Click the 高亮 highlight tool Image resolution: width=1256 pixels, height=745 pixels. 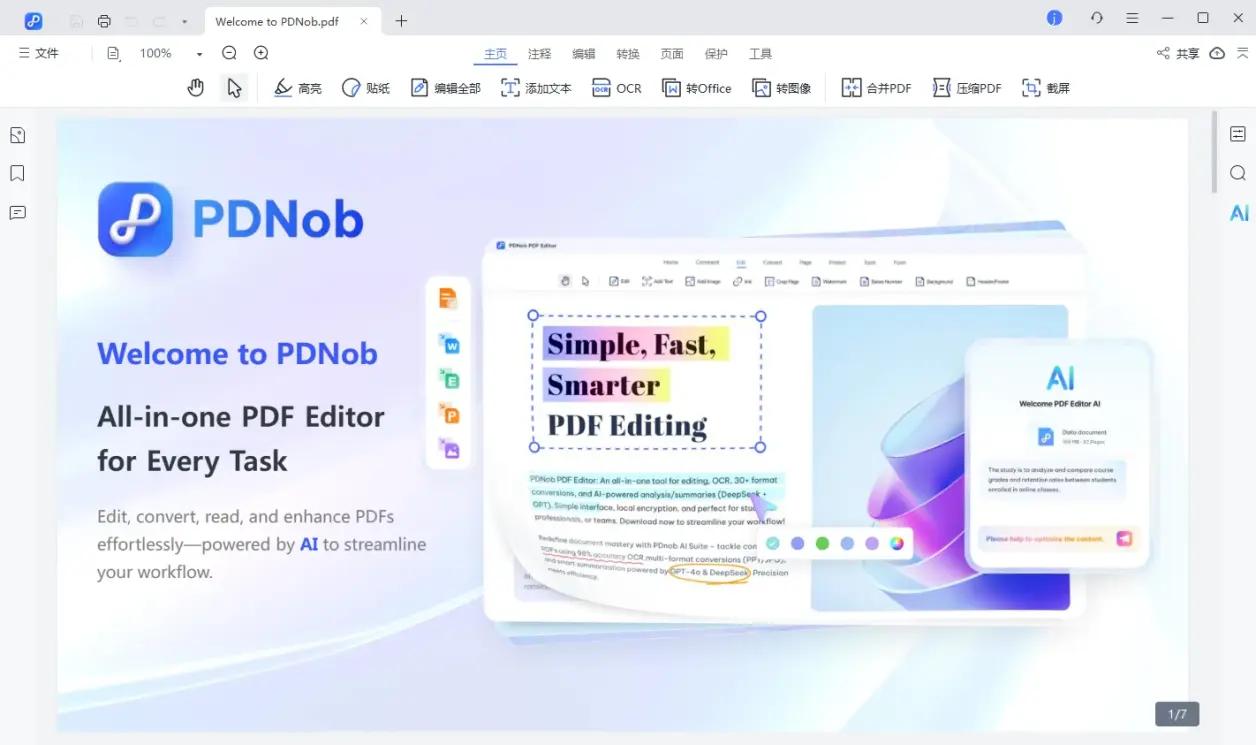coord(298,88)
